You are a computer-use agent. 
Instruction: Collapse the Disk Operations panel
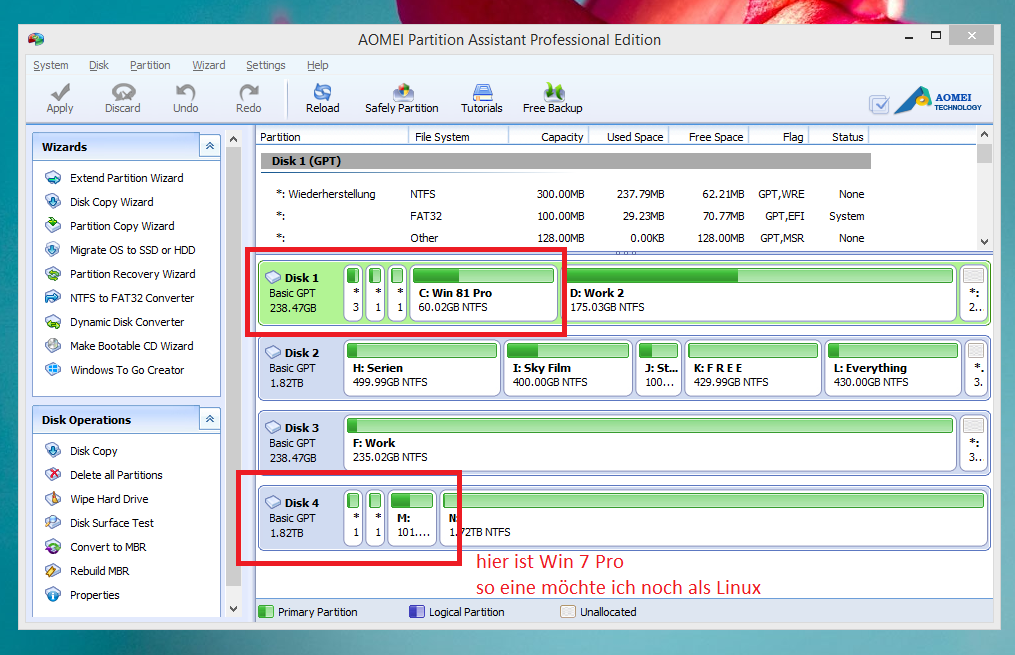point(210,419)
